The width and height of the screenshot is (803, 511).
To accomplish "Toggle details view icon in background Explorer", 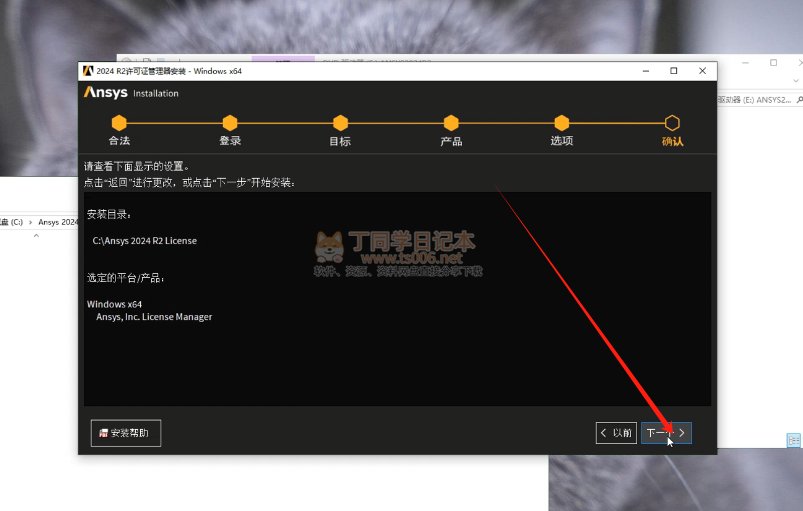I will click(x=793, y=440).
